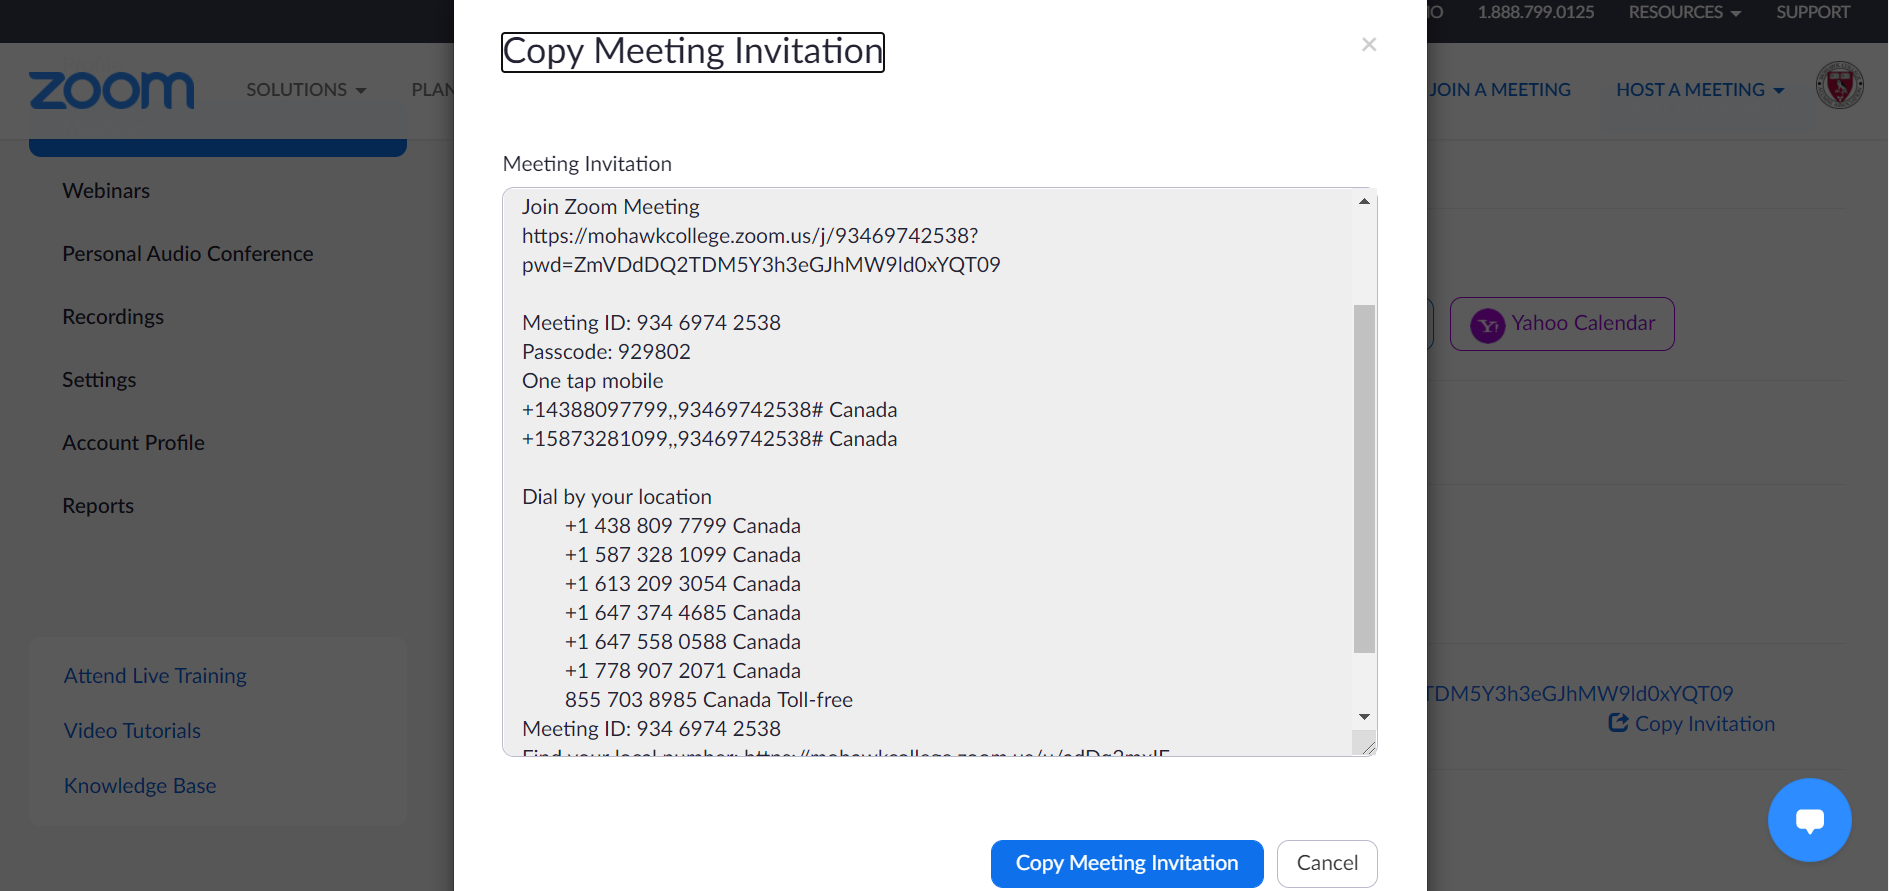This screenshot has width=1889, height=891.
Task: Open the profile avatar menu
Action: coord(1839,86)
